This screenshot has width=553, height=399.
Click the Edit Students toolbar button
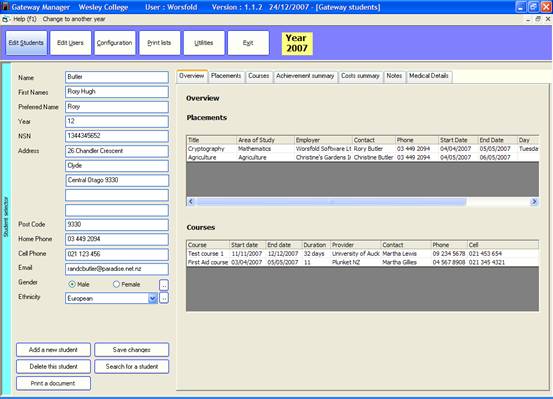click(26, 43)
